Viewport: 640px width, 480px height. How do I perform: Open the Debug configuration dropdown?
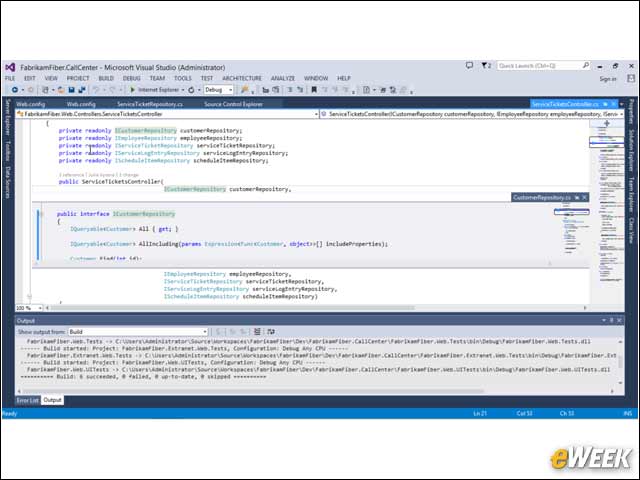[x=219, y=90]
